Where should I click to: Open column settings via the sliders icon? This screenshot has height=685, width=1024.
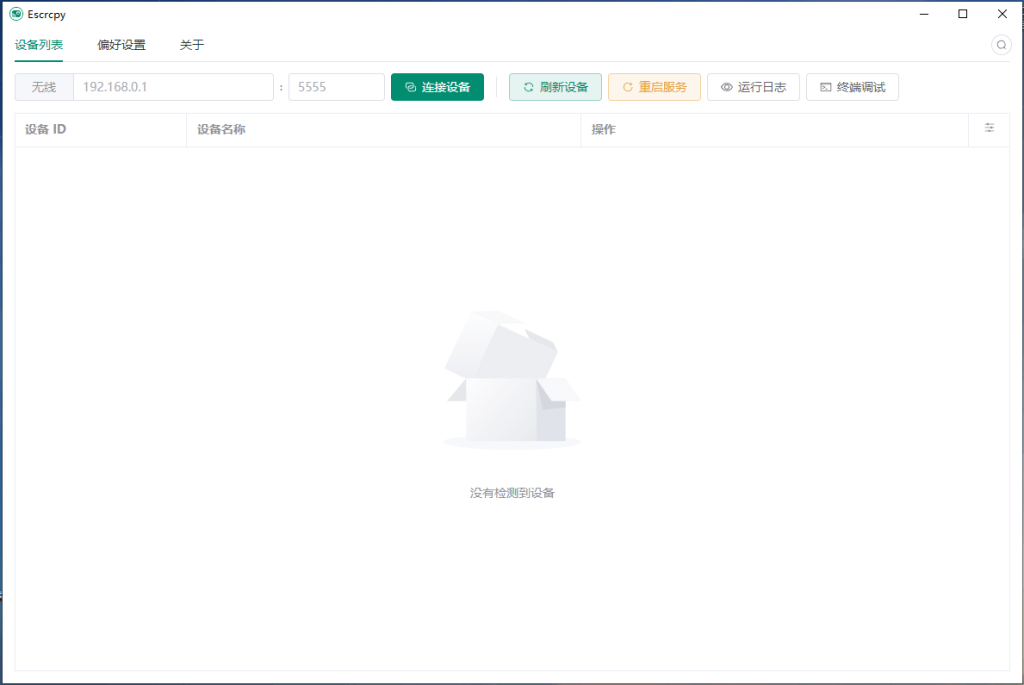click(989, 128)
